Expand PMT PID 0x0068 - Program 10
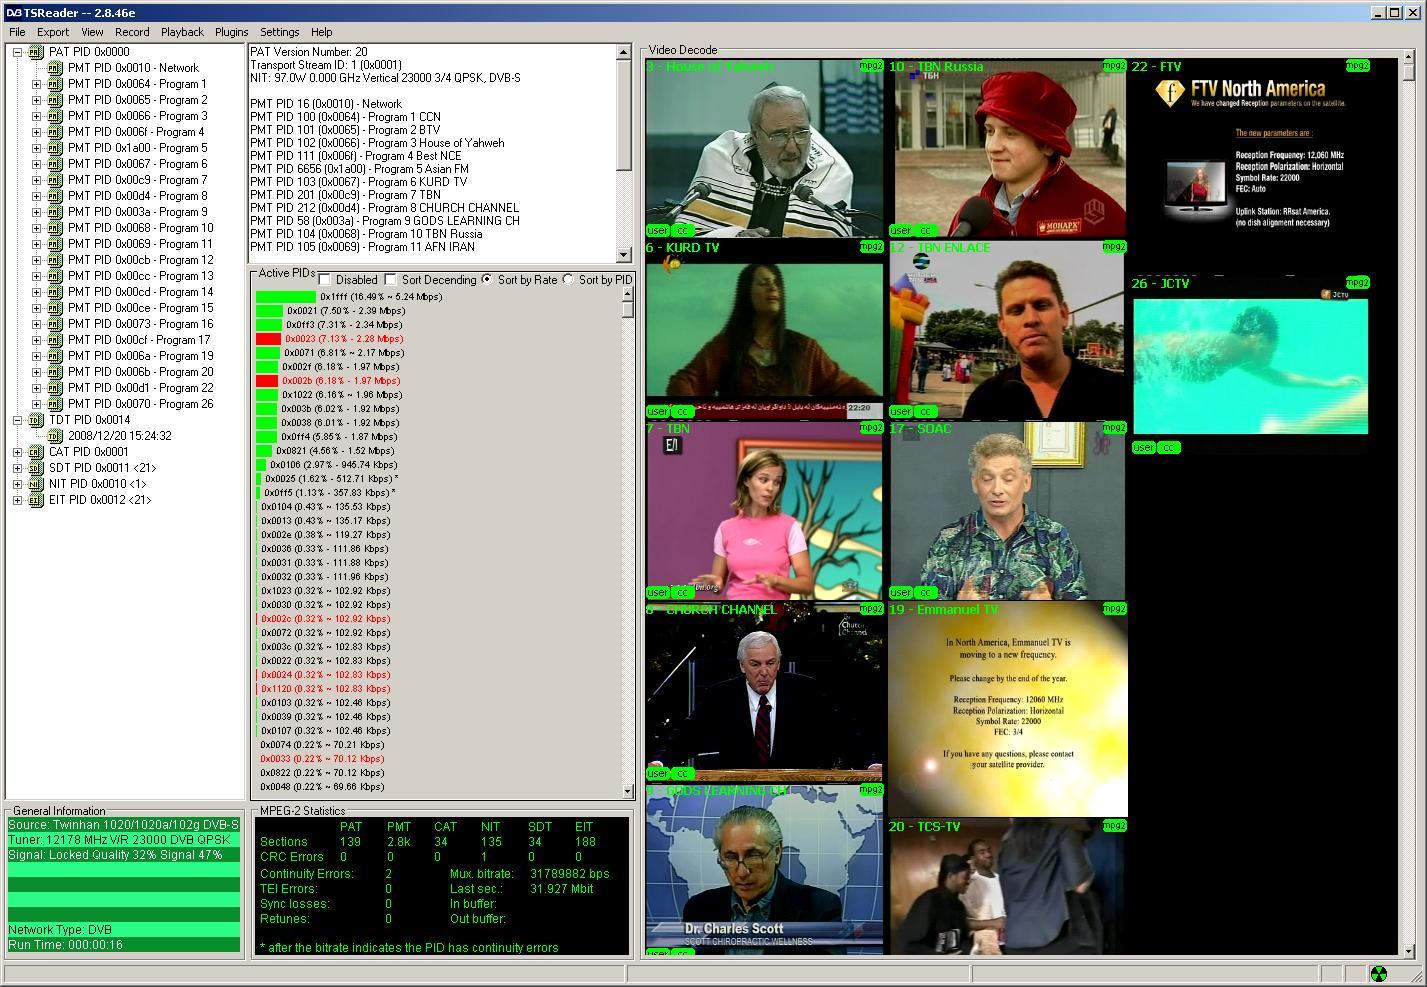The image size is (1427, 987). tap(36, 228)
